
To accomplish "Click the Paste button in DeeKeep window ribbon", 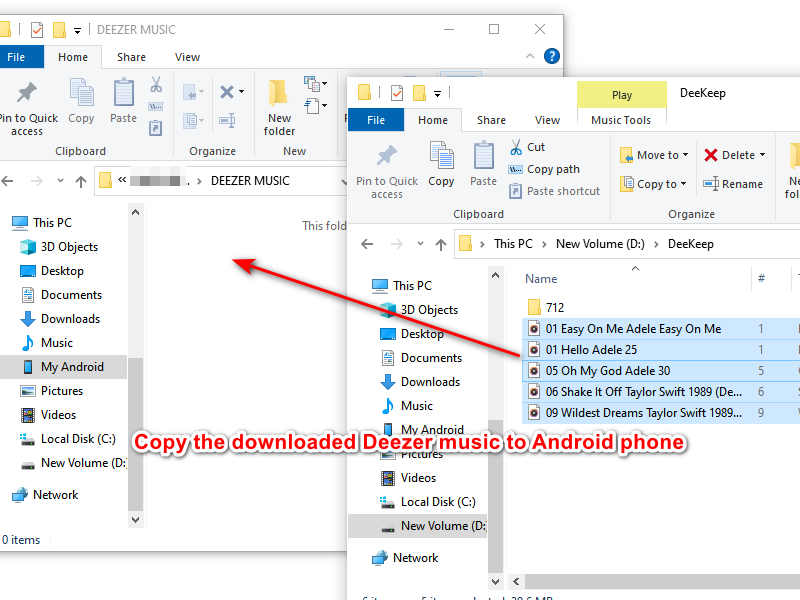I will 483,164.
